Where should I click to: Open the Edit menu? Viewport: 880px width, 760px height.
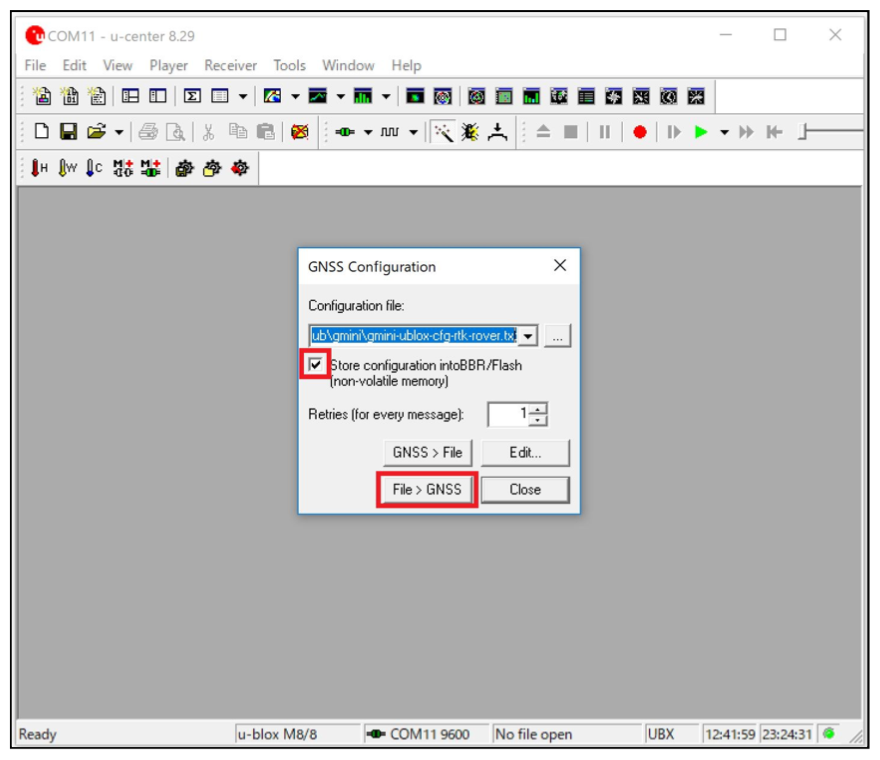tap(75, 66)
